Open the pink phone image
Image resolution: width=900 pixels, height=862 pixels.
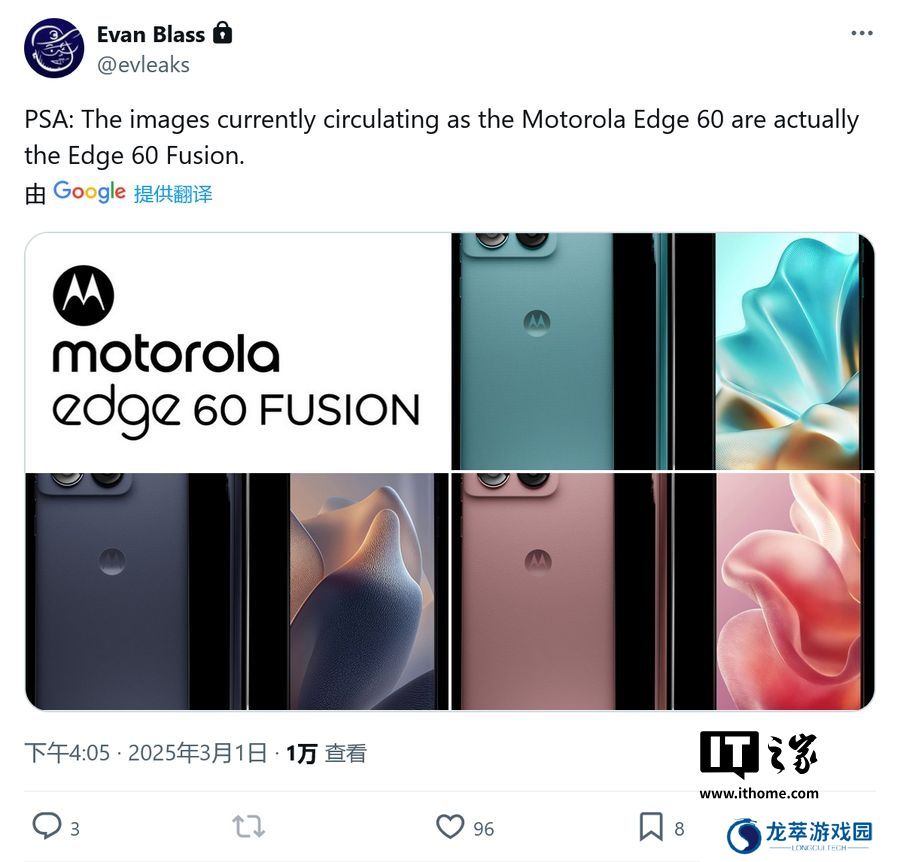(x=663, y=592)
